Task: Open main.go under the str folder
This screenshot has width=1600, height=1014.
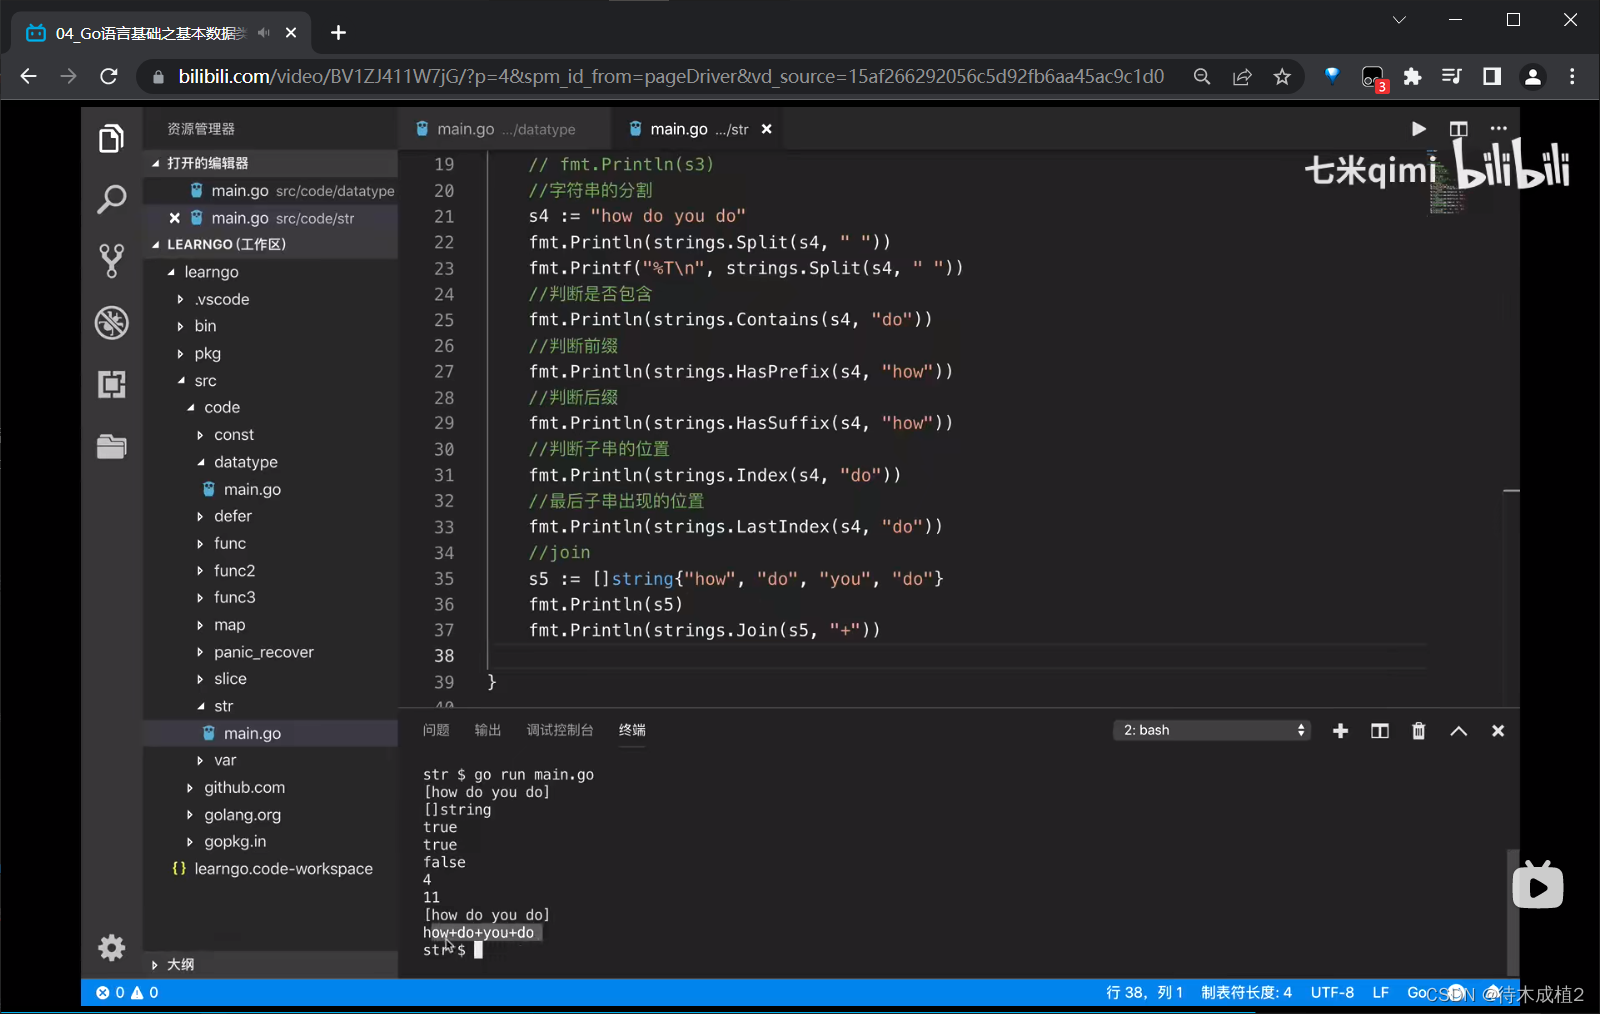Action: click(270, 733)
